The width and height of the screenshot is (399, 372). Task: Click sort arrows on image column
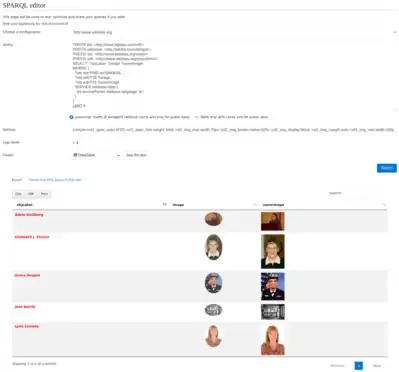click(255, 205)
